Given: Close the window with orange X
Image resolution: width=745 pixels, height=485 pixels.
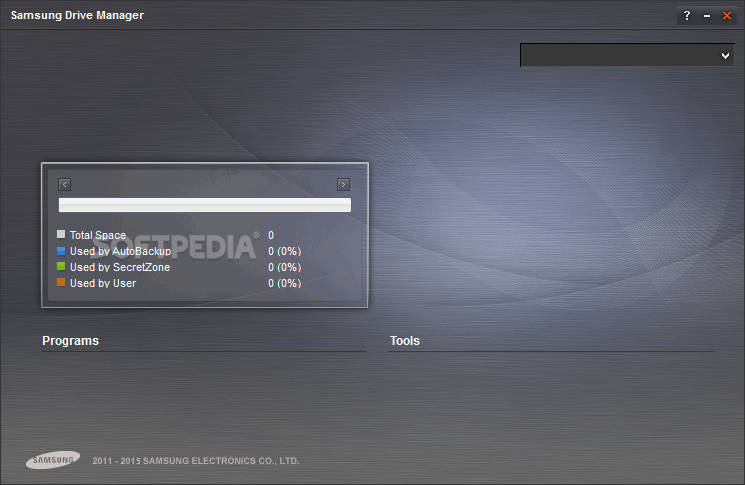Looking at the screenshot, I should pyautogui.click(x=727, y=16).
